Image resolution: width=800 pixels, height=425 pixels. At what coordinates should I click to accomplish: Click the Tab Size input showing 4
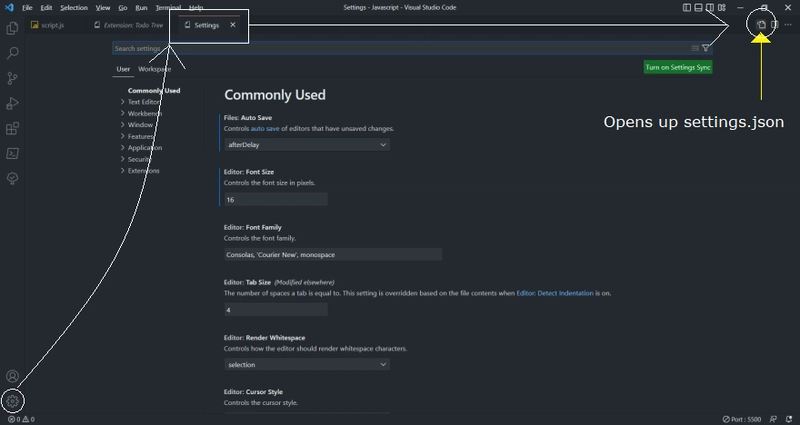276,310
